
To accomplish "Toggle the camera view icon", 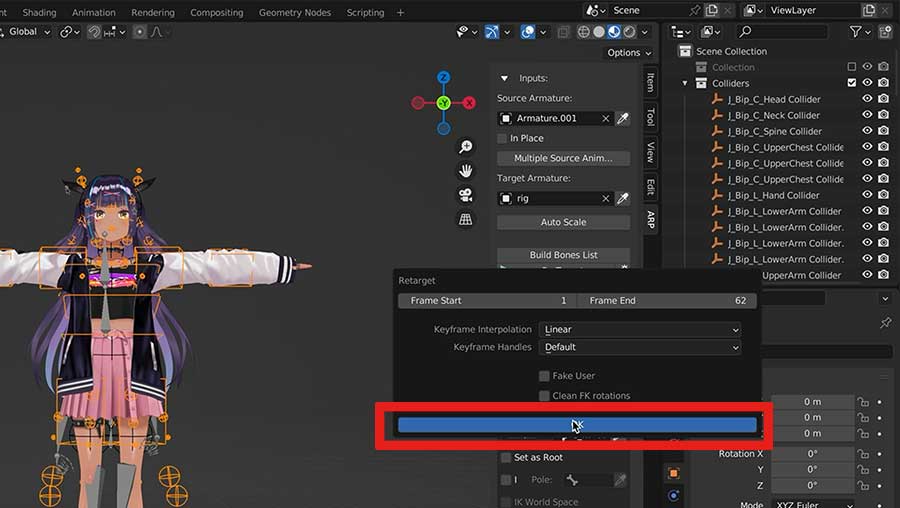I will [x=465, y=195].
